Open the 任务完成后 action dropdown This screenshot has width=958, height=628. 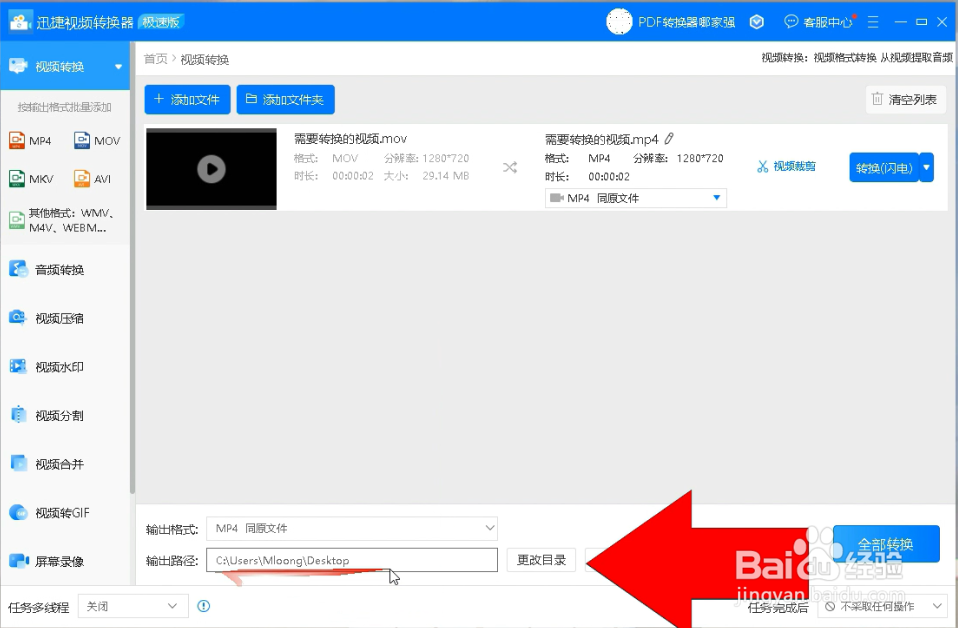click(883, 606)
